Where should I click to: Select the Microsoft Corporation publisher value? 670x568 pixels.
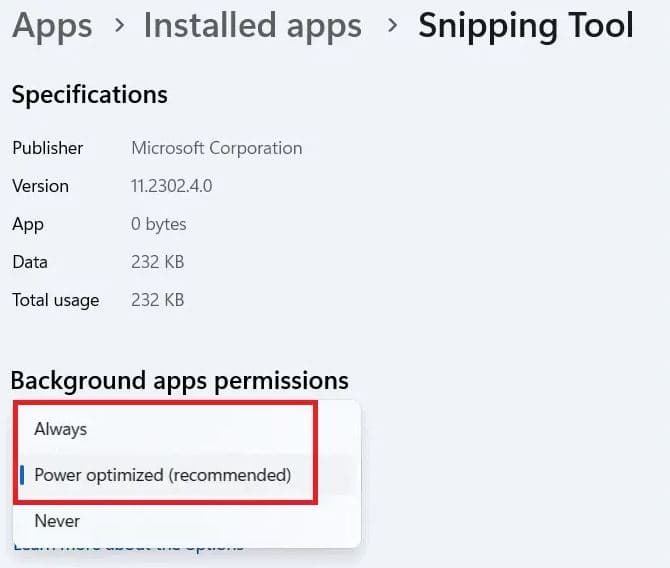(216, 148)
